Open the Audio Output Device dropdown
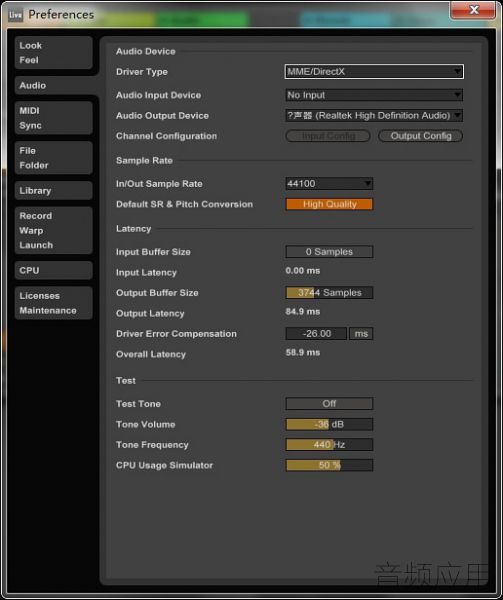This screenshot has width=503, height=600. click(x=374, y=116)
